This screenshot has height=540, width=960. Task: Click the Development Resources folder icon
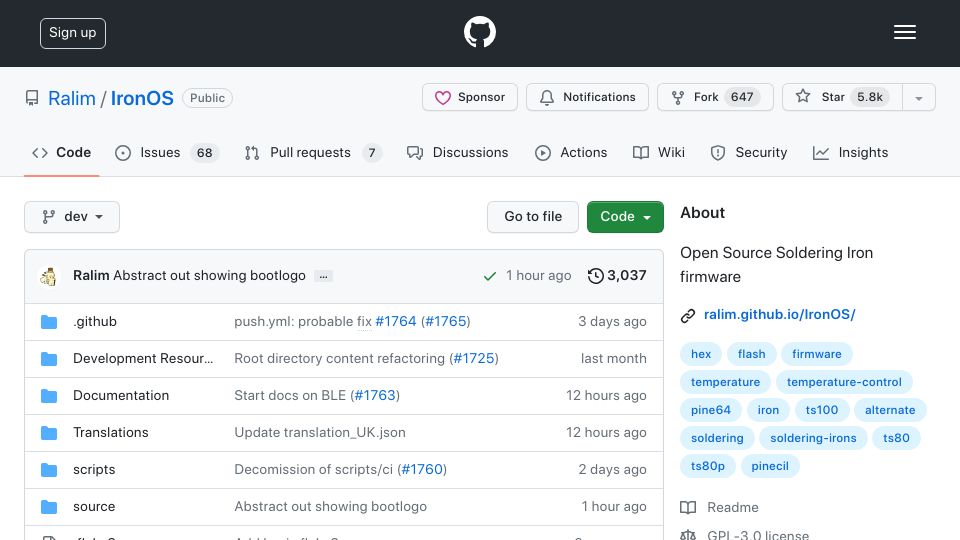click(49, 359)
